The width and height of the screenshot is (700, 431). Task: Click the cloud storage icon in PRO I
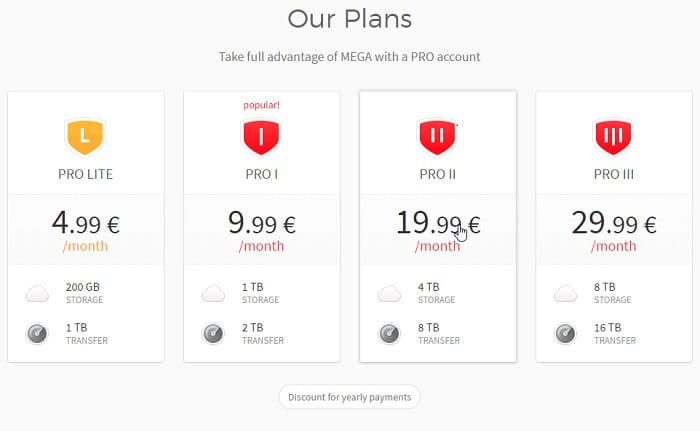[213, 293]
